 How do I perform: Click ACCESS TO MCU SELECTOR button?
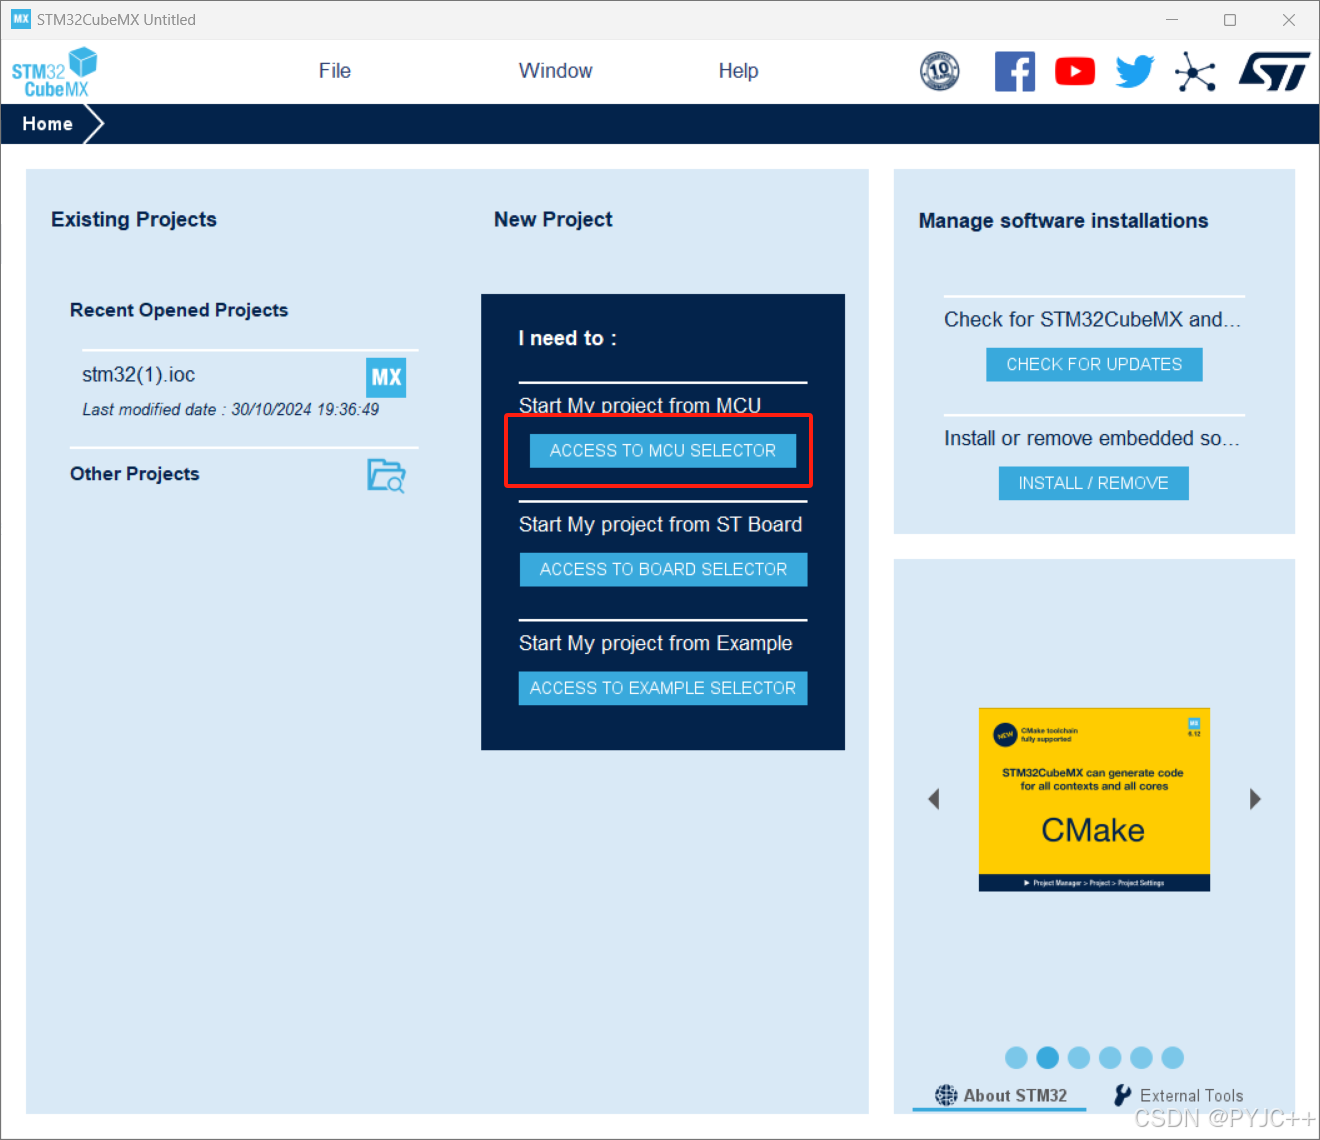click(663, 451)
